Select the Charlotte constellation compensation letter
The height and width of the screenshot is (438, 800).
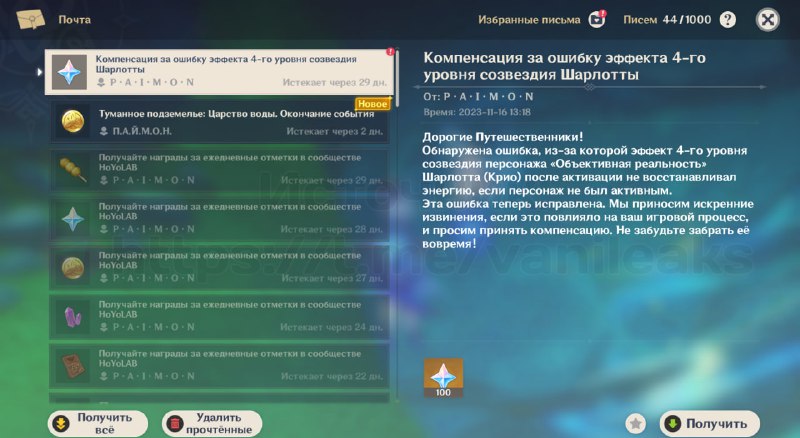pos(219,72)
